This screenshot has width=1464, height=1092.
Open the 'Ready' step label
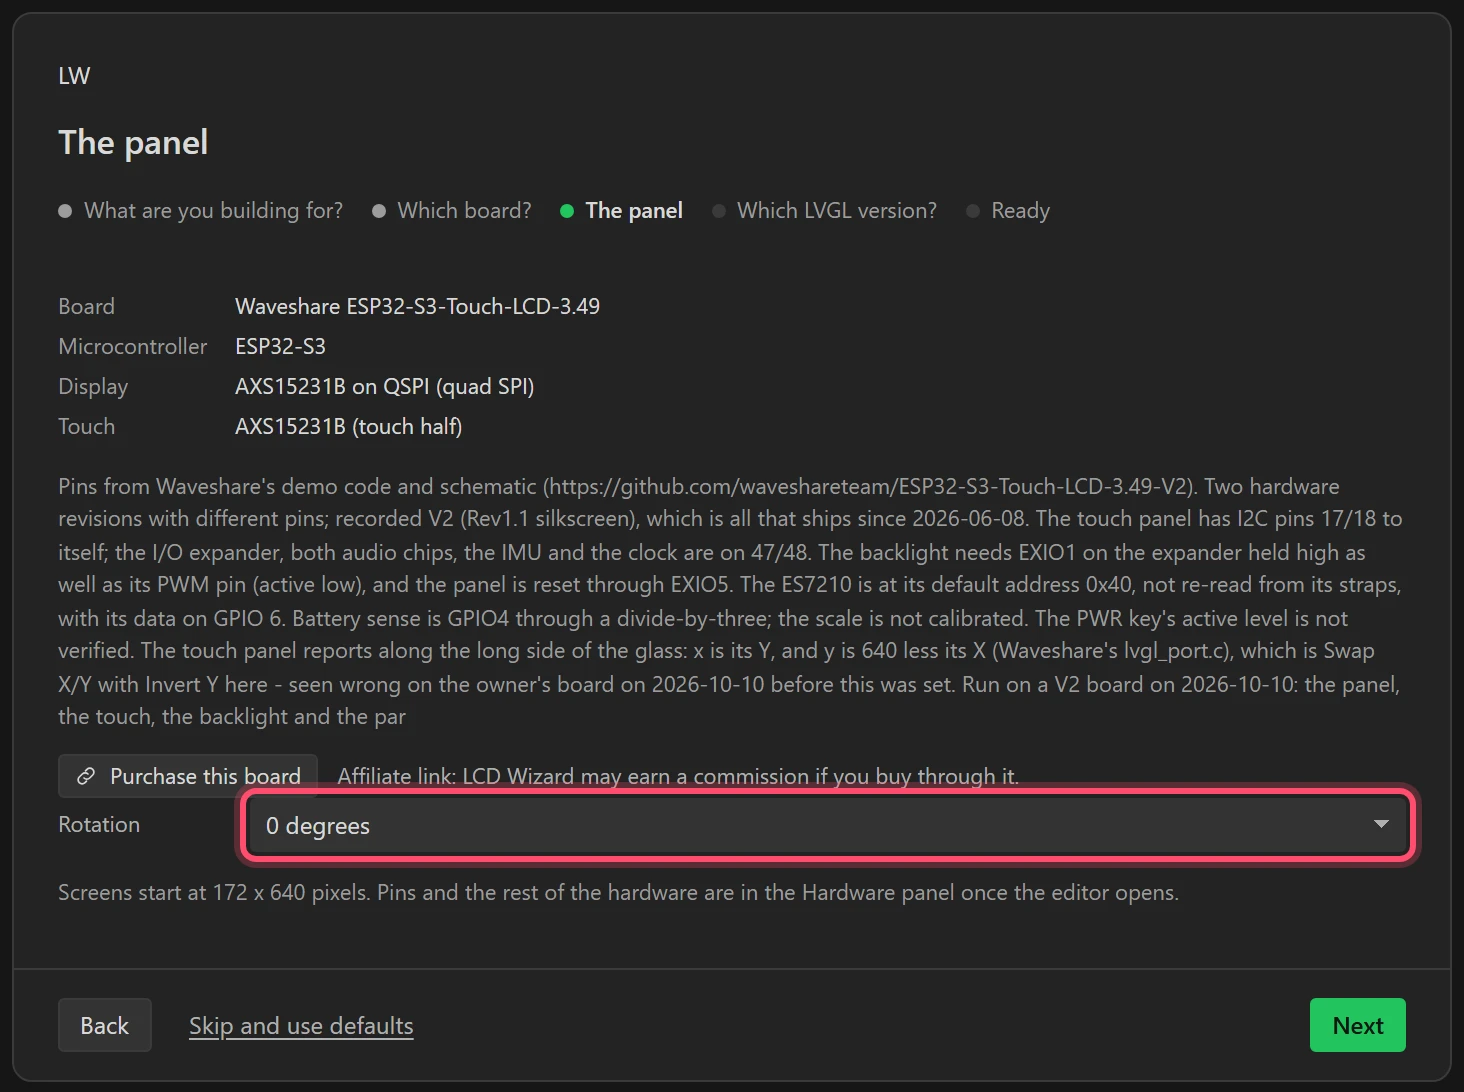[x=1020, y=211]
